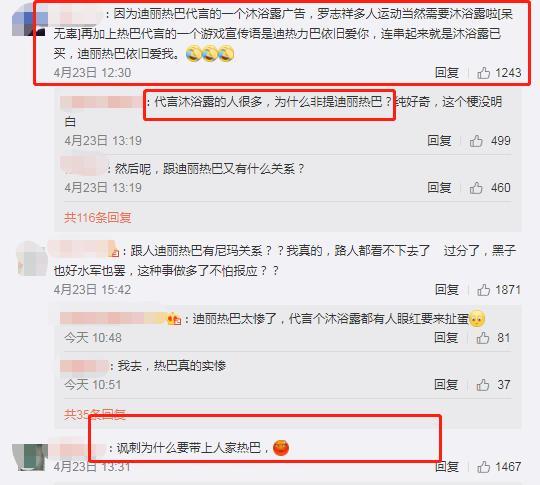The width and height of the screenshot is (540, 485).
Task: Reply to the 13:31 April 23 comment
Action: [447, 467]
